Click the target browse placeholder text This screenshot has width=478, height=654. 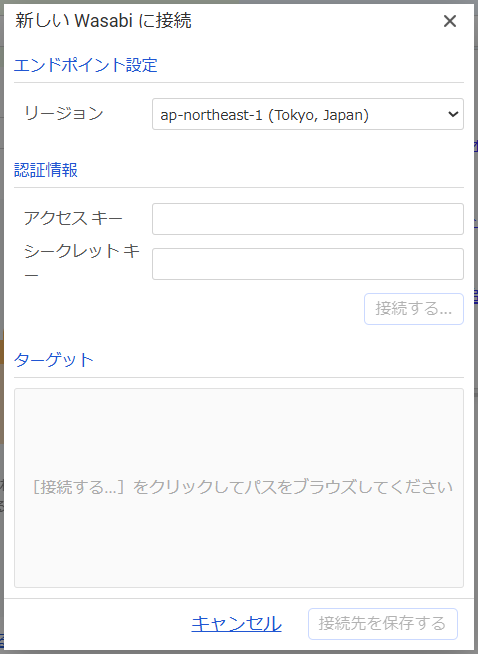pos(243,487)
